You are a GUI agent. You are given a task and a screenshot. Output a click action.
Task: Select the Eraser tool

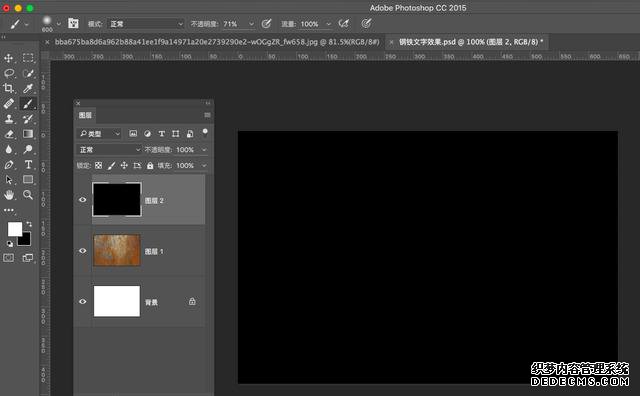tap(9, 134)
